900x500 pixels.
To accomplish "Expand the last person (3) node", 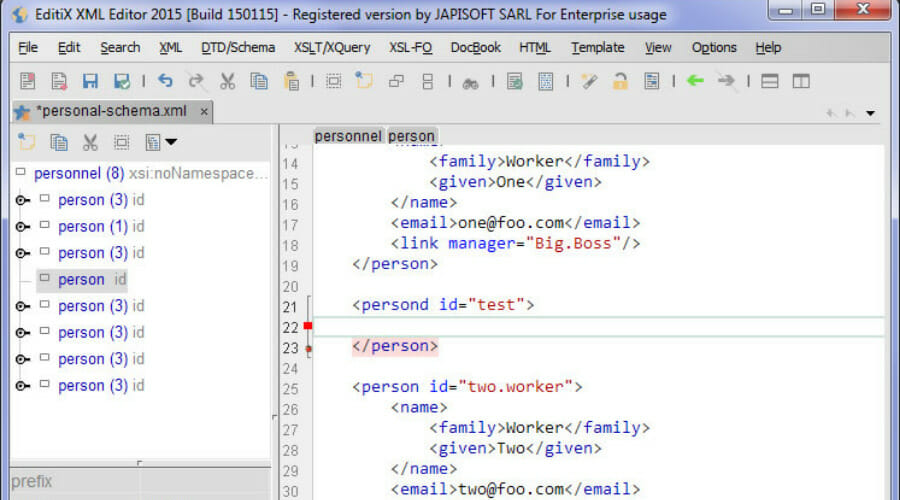I will coord(22,386).
